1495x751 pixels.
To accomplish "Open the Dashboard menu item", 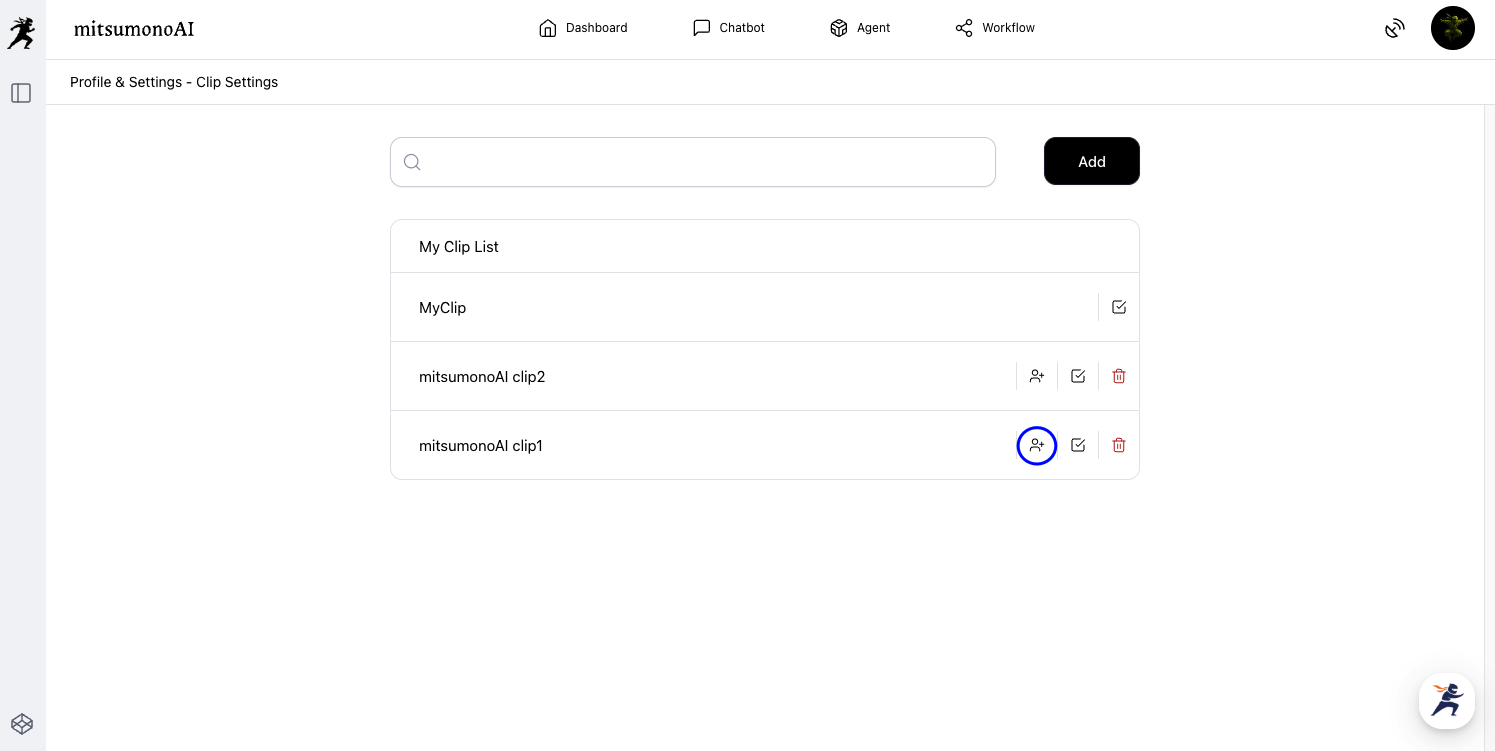I will 583,28.
